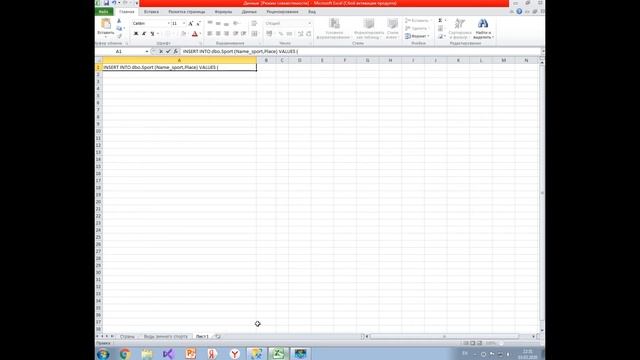This screenshot has height=360, width=640.
Task: Switch to the Данные ribbon tab
Action: (x=249, y=12)
